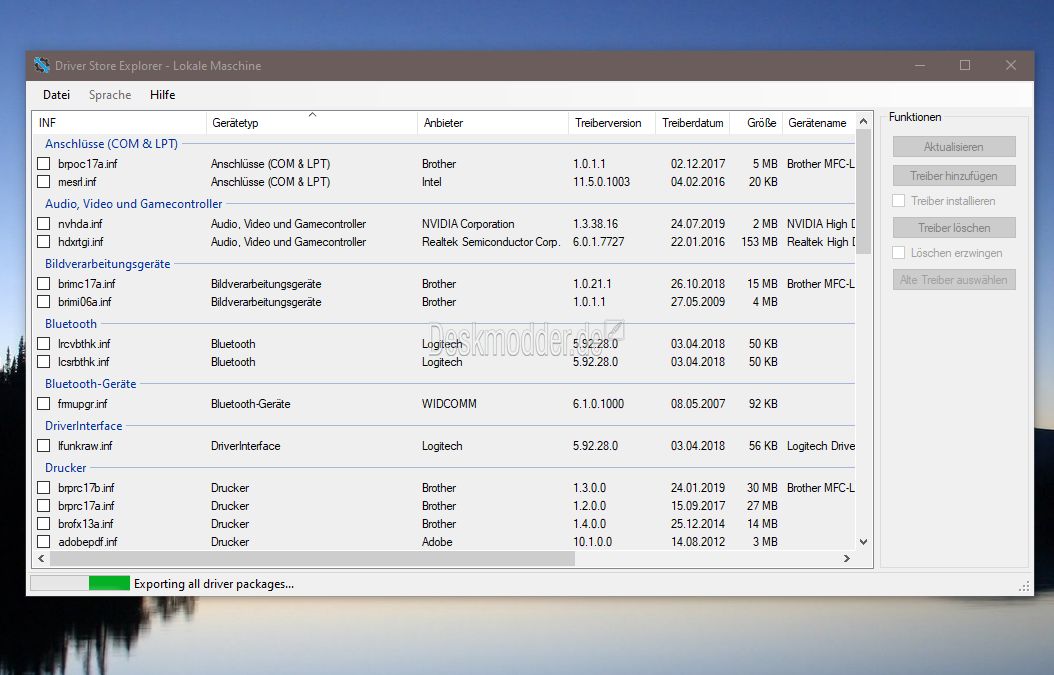
Task: Click the window resize grip
Action: [1024, 587]
